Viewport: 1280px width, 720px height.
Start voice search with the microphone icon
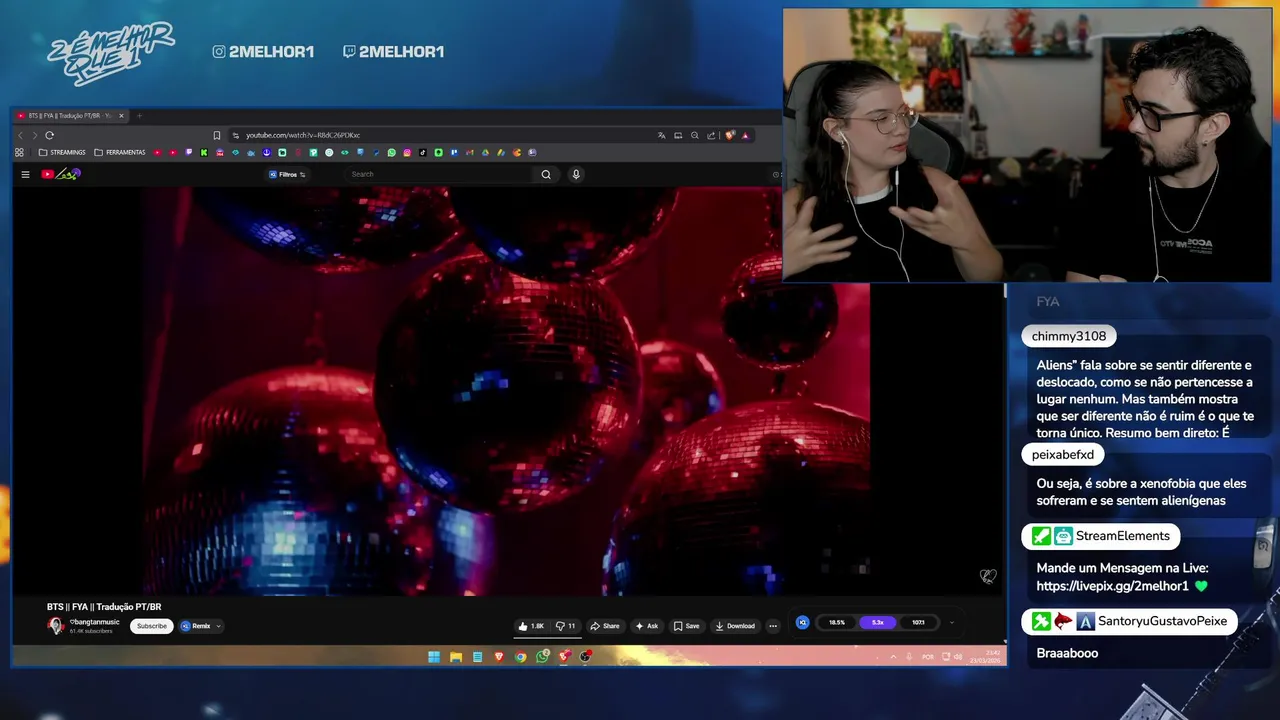coord(576,174)
